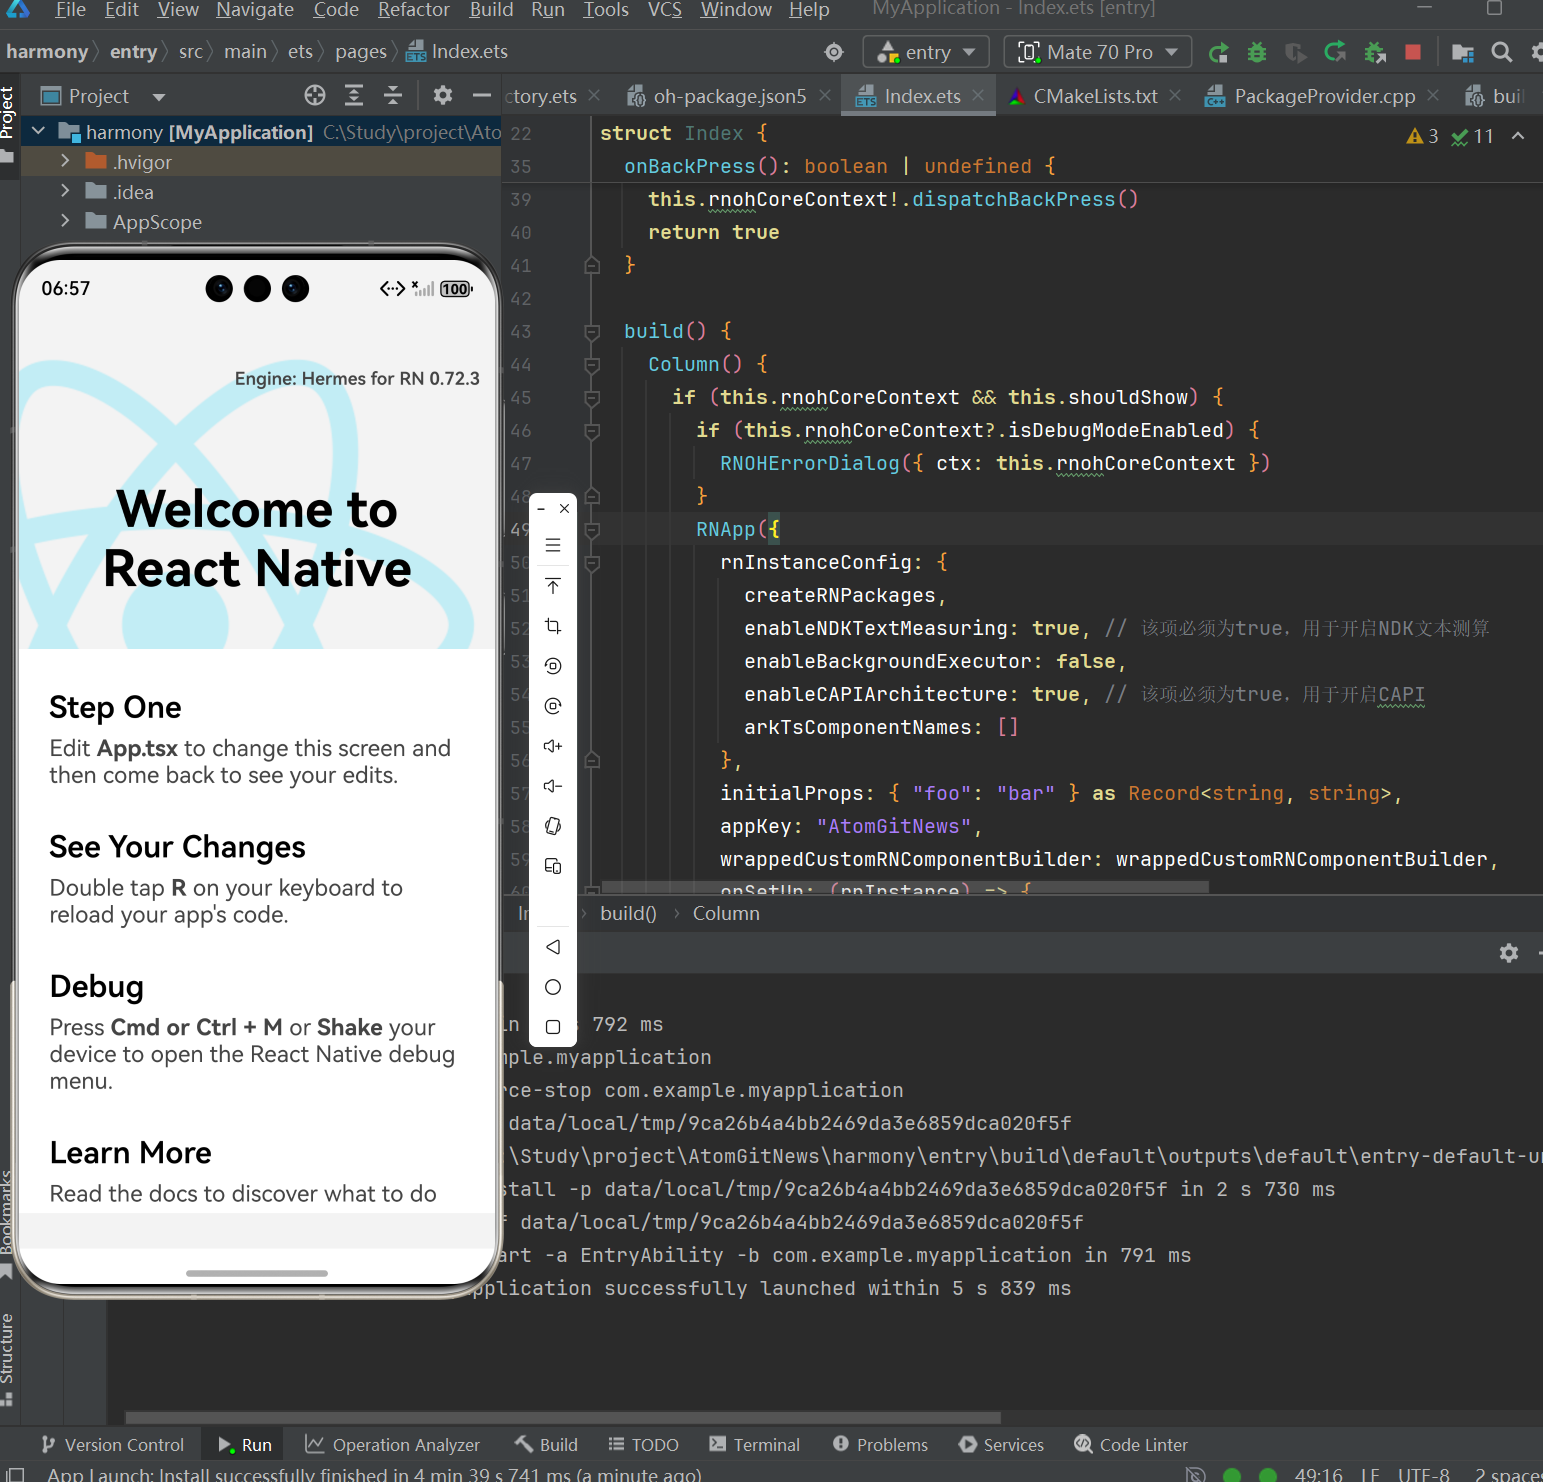The height and width of the screenshot is (1482, 1543).
Task: Click the Run output horizontal scrollbar
Action: pos(563,1417)
